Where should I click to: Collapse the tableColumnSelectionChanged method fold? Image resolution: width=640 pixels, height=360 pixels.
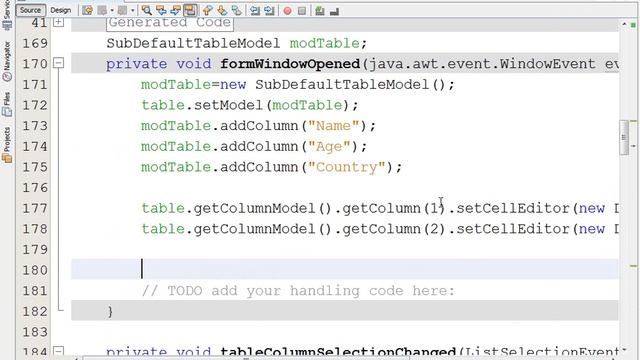pos(59,351)
